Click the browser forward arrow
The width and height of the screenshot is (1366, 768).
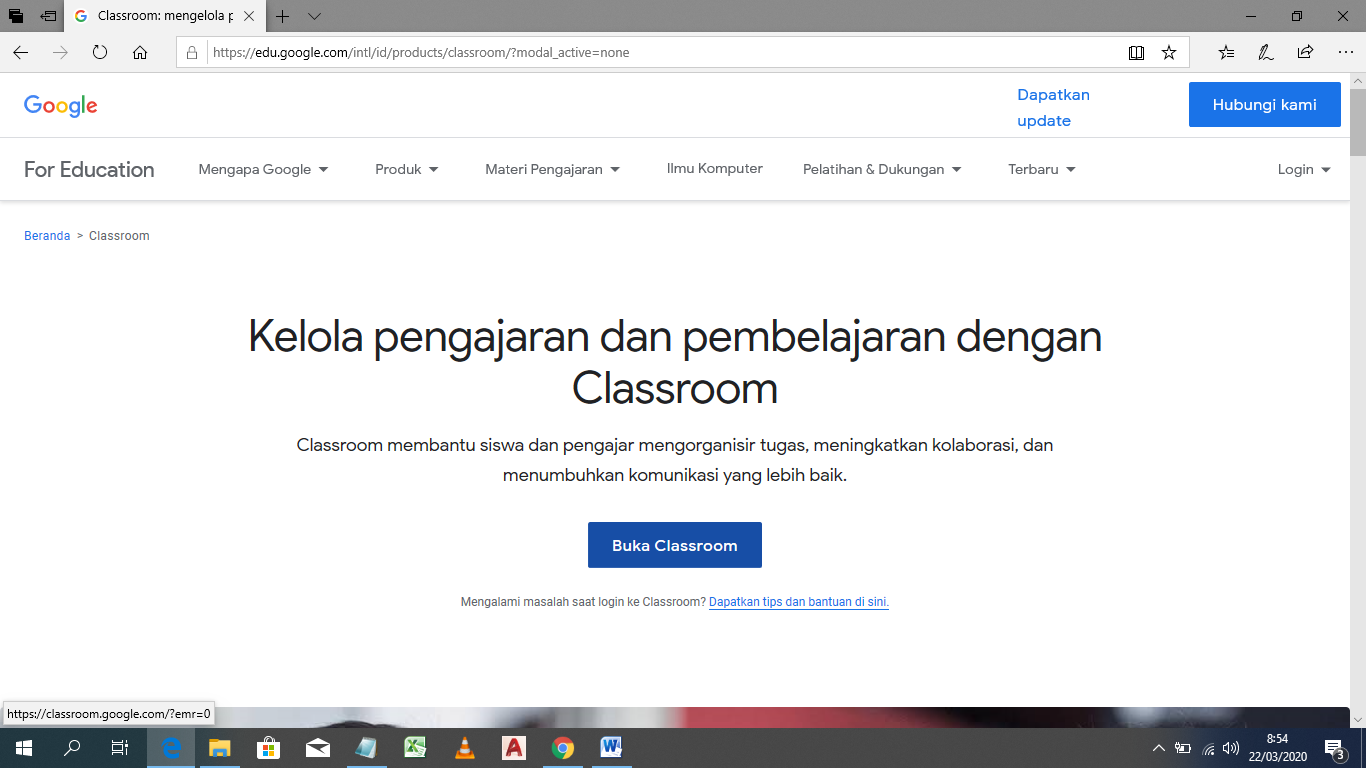click(x=60, y=53)
